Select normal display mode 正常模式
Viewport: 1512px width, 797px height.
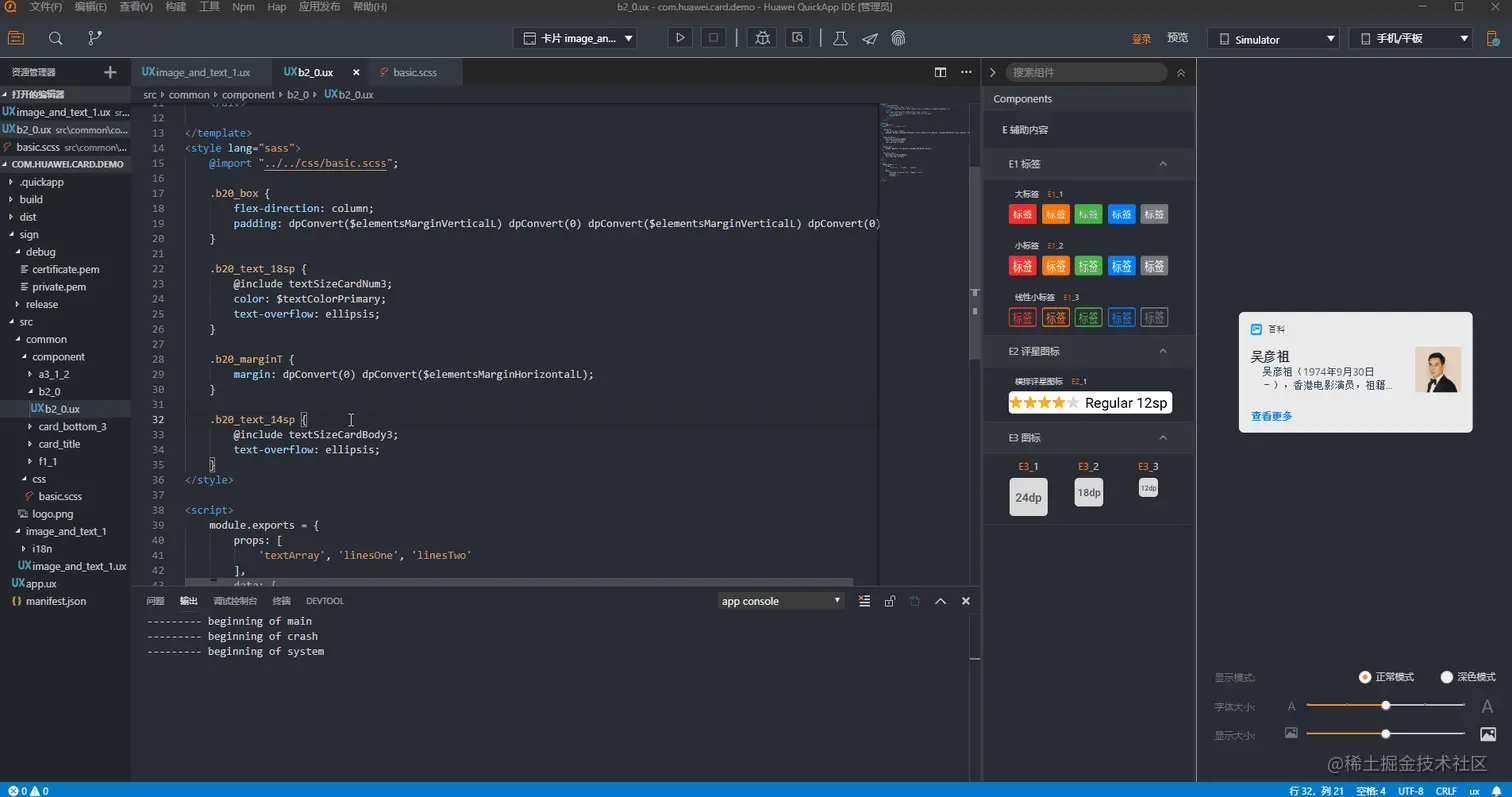1387,677
